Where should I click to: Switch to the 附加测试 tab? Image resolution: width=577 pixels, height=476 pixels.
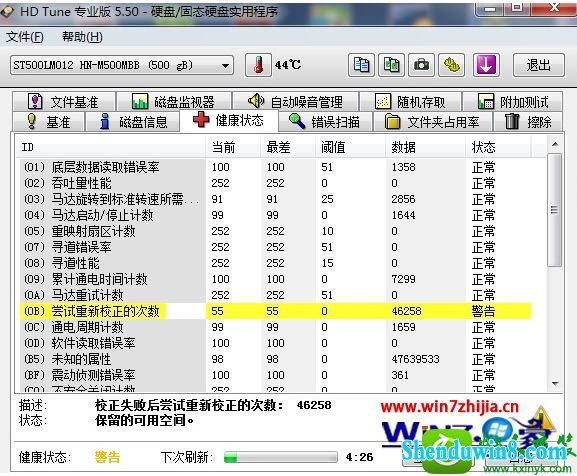pos(513,102)
